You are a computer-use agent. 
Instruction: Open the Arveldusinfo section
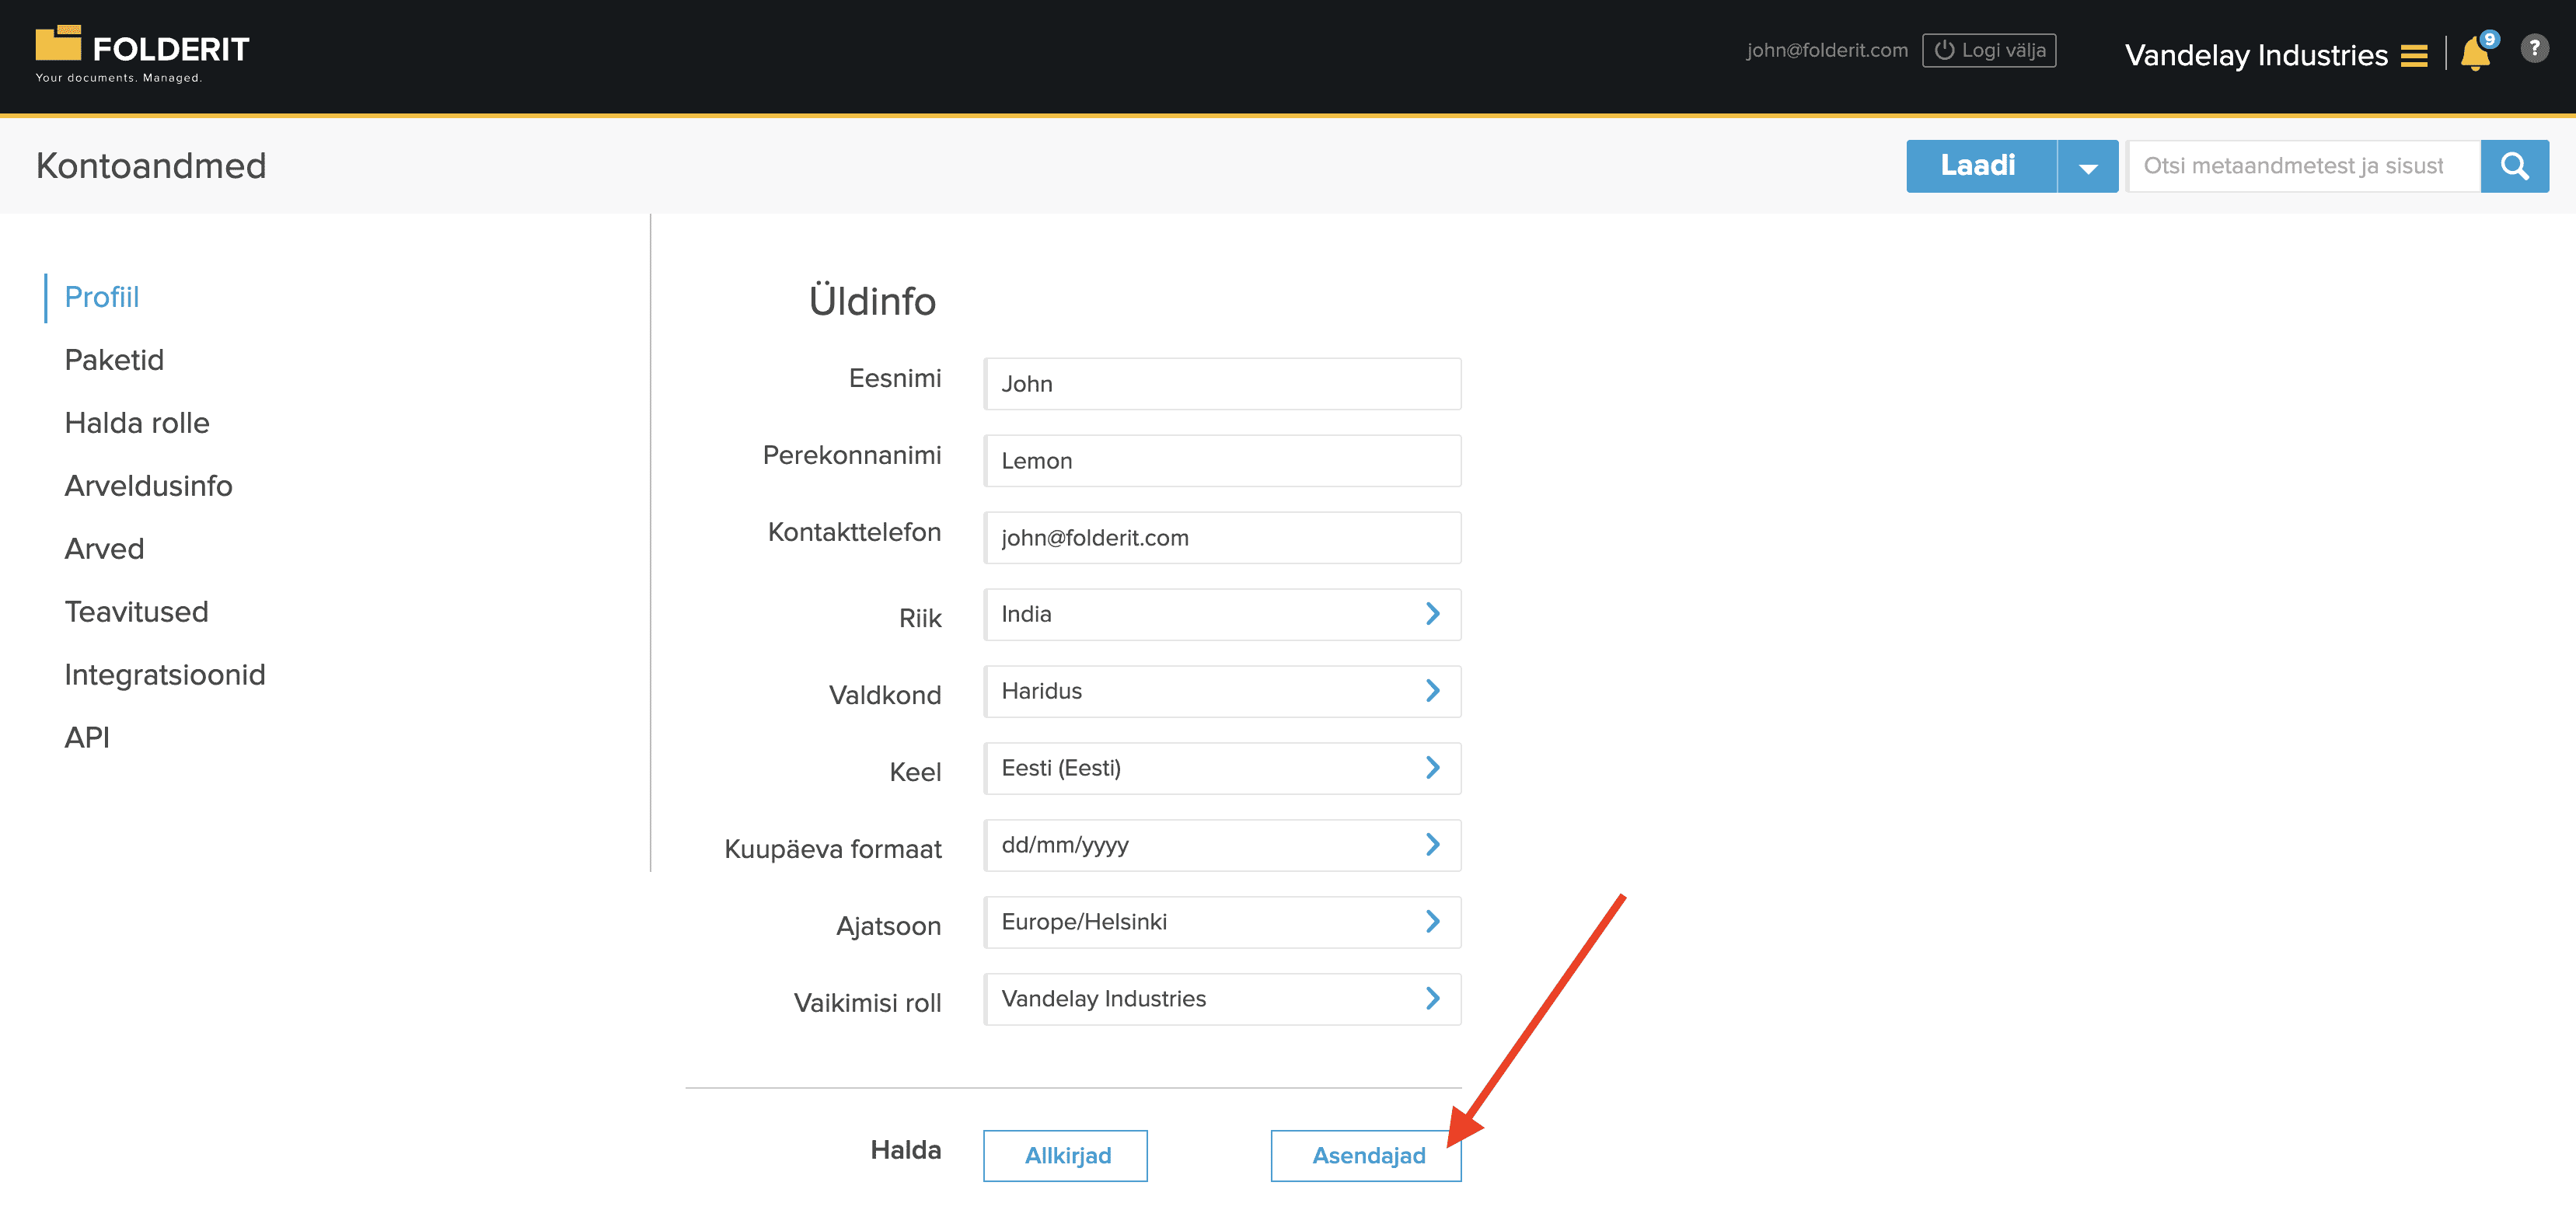click(148, 486)
